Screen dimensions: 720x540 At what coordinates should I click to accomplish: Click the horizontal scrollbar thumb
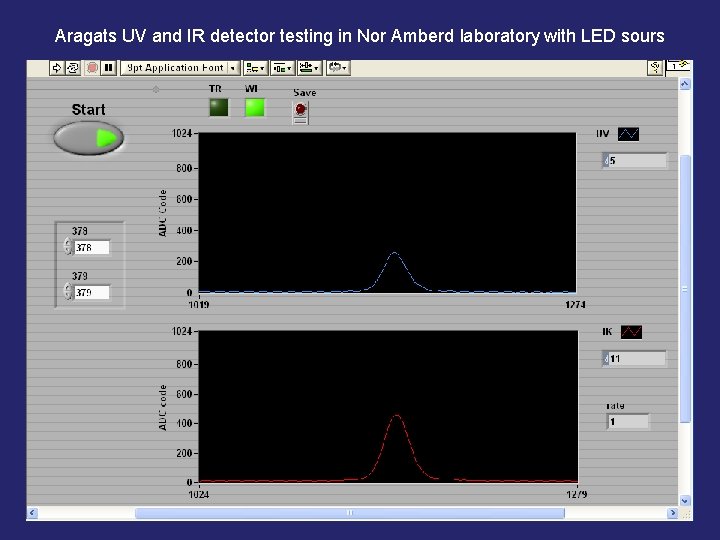click(x=349, y=512)
